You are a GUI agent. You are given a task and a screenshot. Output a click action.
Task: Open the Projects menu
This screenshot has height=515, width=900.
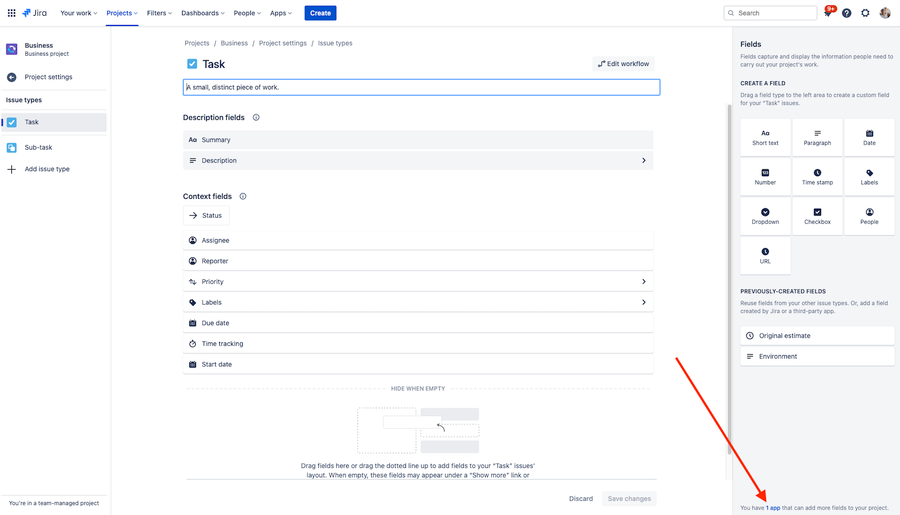(122, 13)
